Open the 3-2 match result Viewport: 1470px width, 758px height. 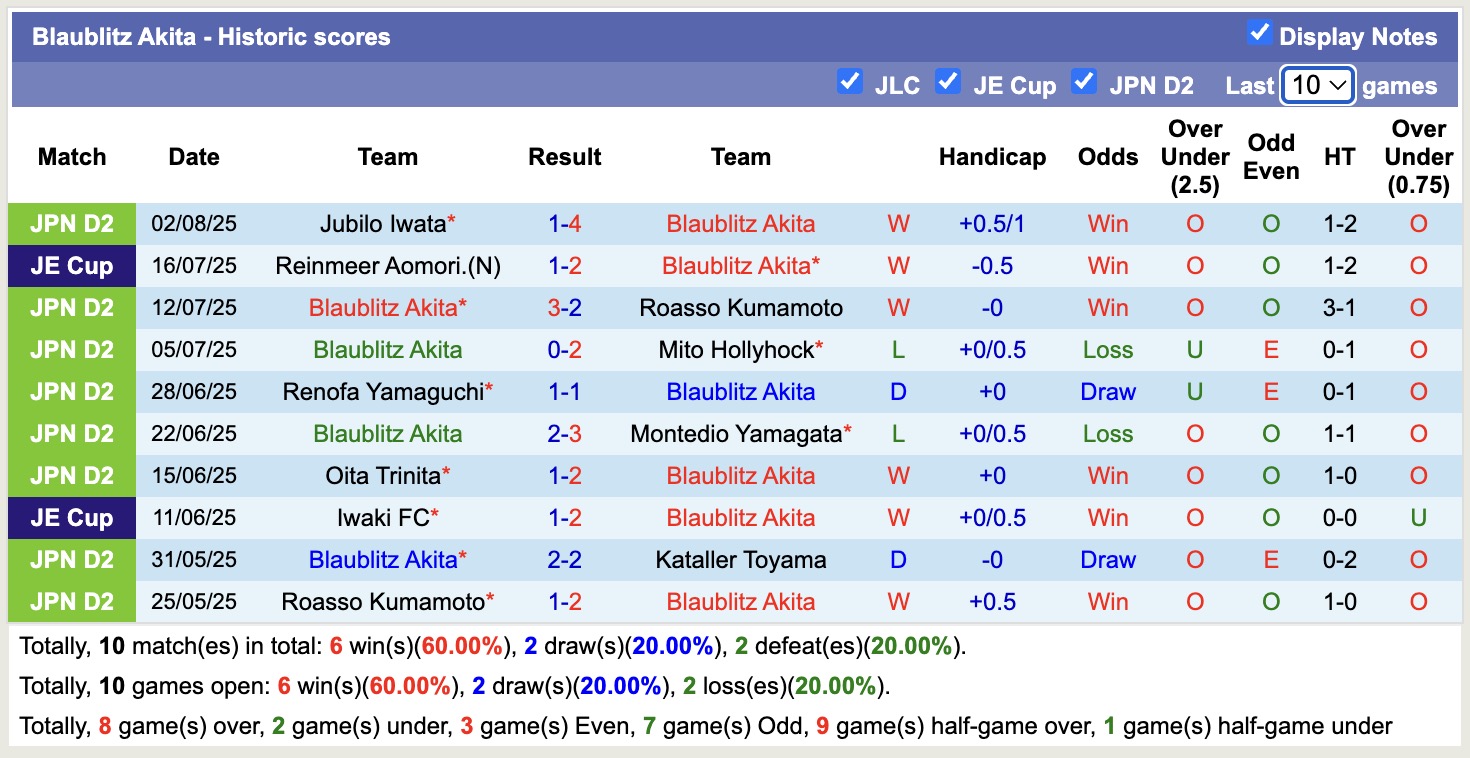click(565, 308)
